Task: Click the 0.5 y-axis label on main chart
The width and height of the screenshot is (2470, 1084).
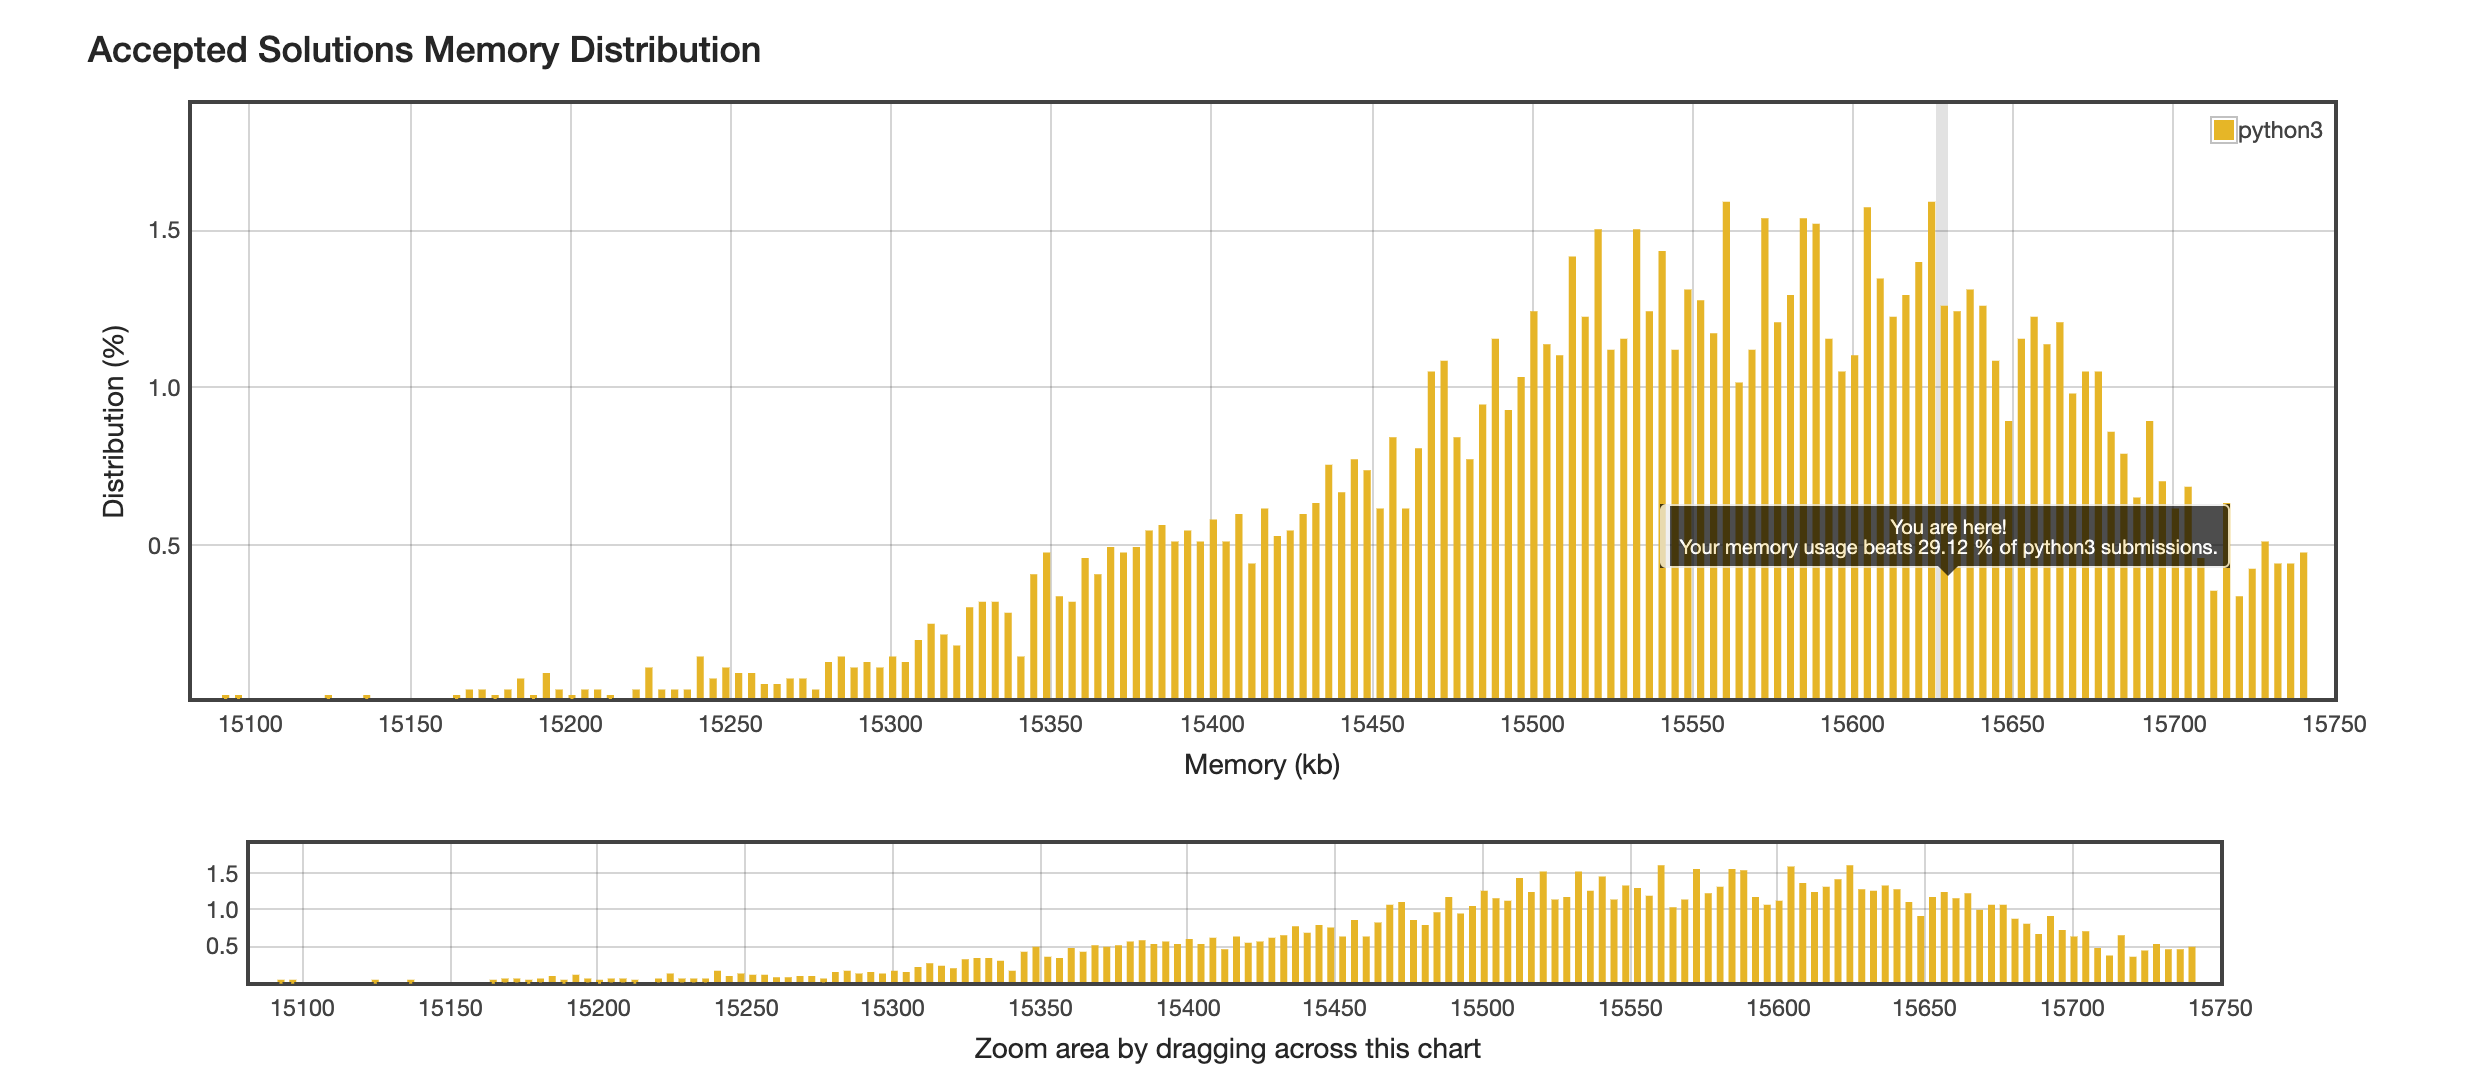Action: coord(164,546)
